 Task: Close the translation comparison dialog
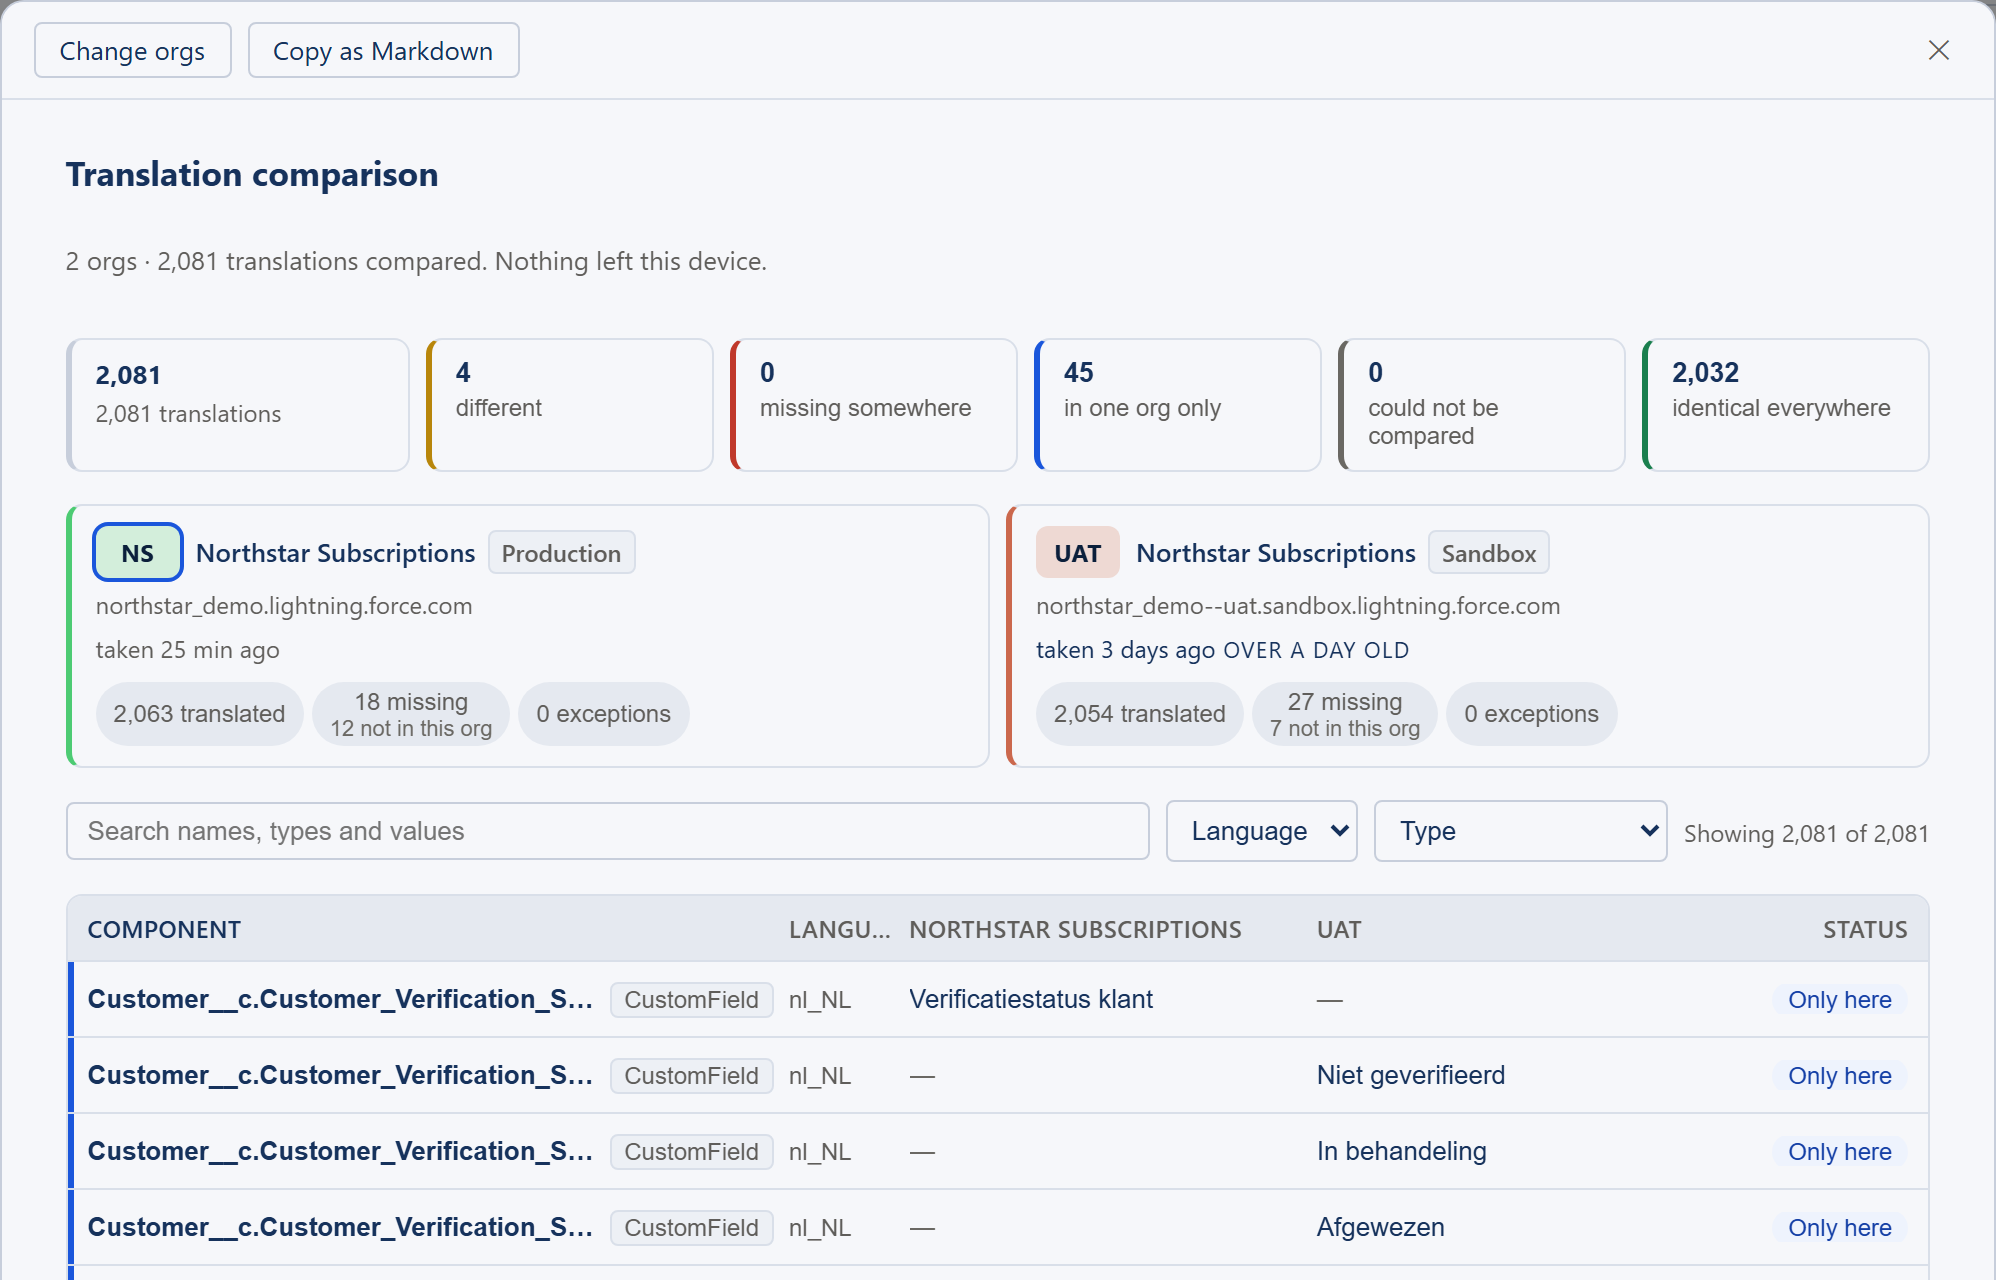[x=1938, y=50]
